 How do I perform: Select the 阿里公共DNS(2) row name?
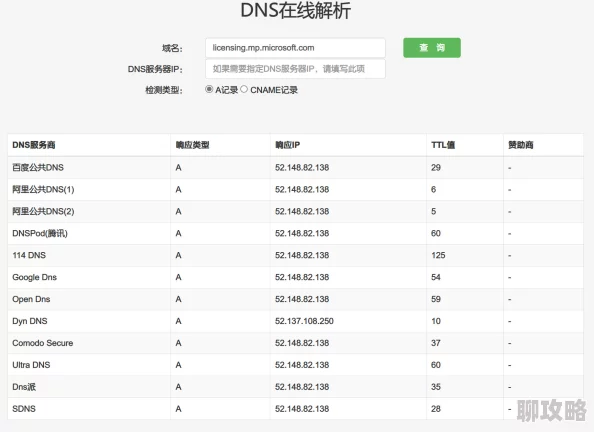43,211
